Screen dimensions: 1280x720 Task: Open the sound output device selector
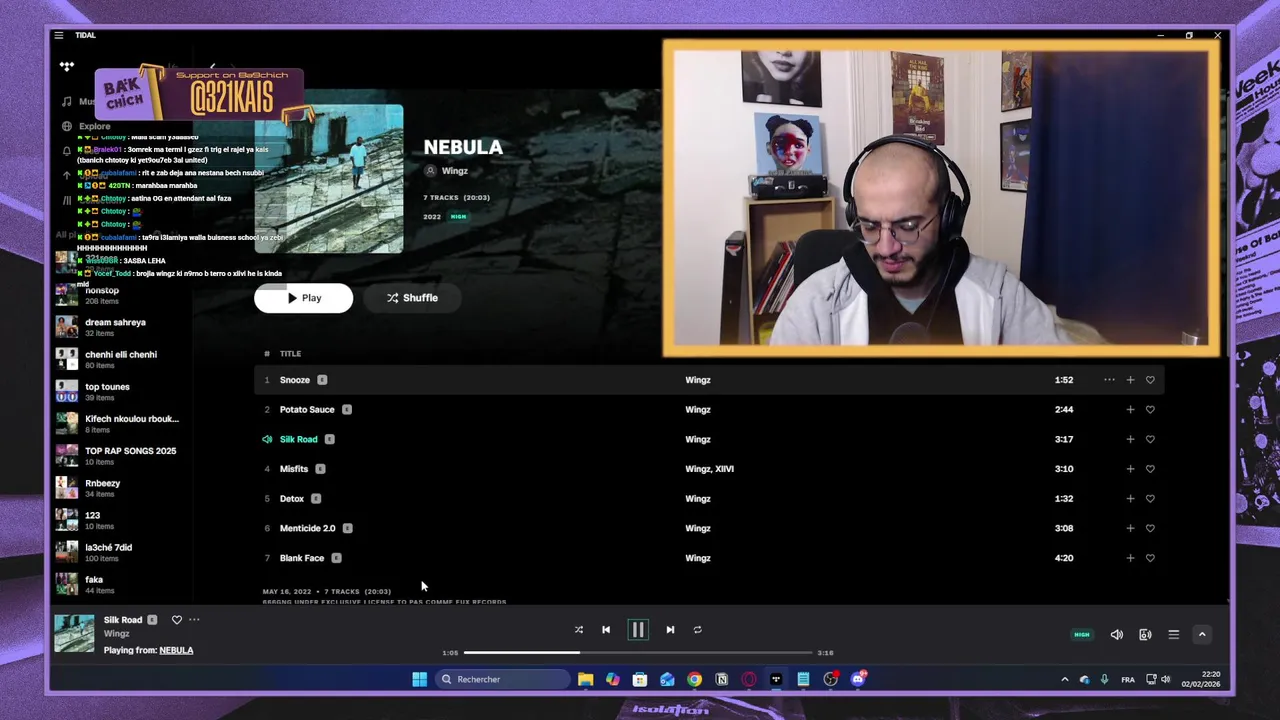coord(1145,635)
